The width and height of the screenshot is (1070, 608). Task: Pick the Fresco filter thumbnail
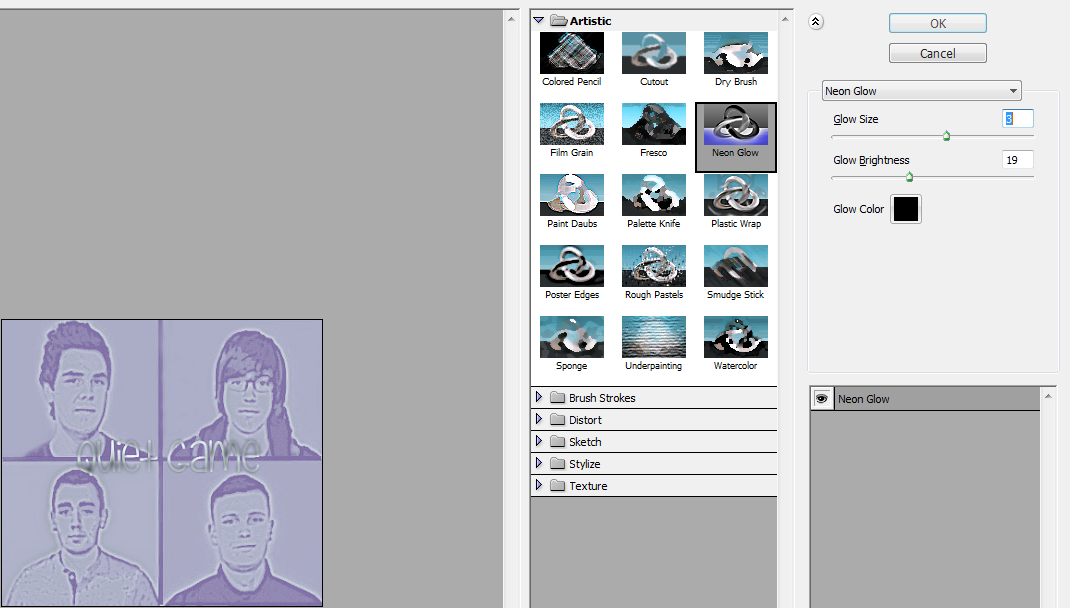pos(654,124)
